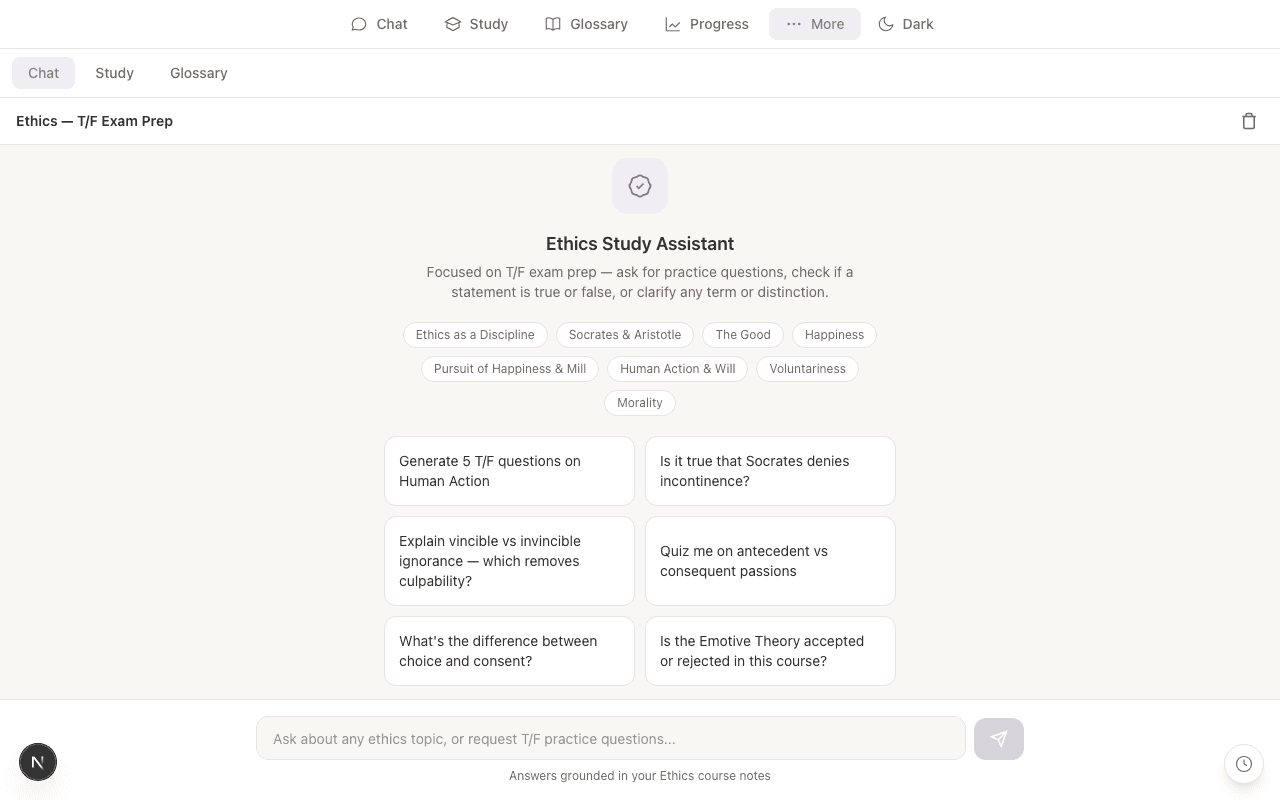Open Chat in the top navigation
The width and height of the screenshot is (1280, 800).
tap(379, 24)
